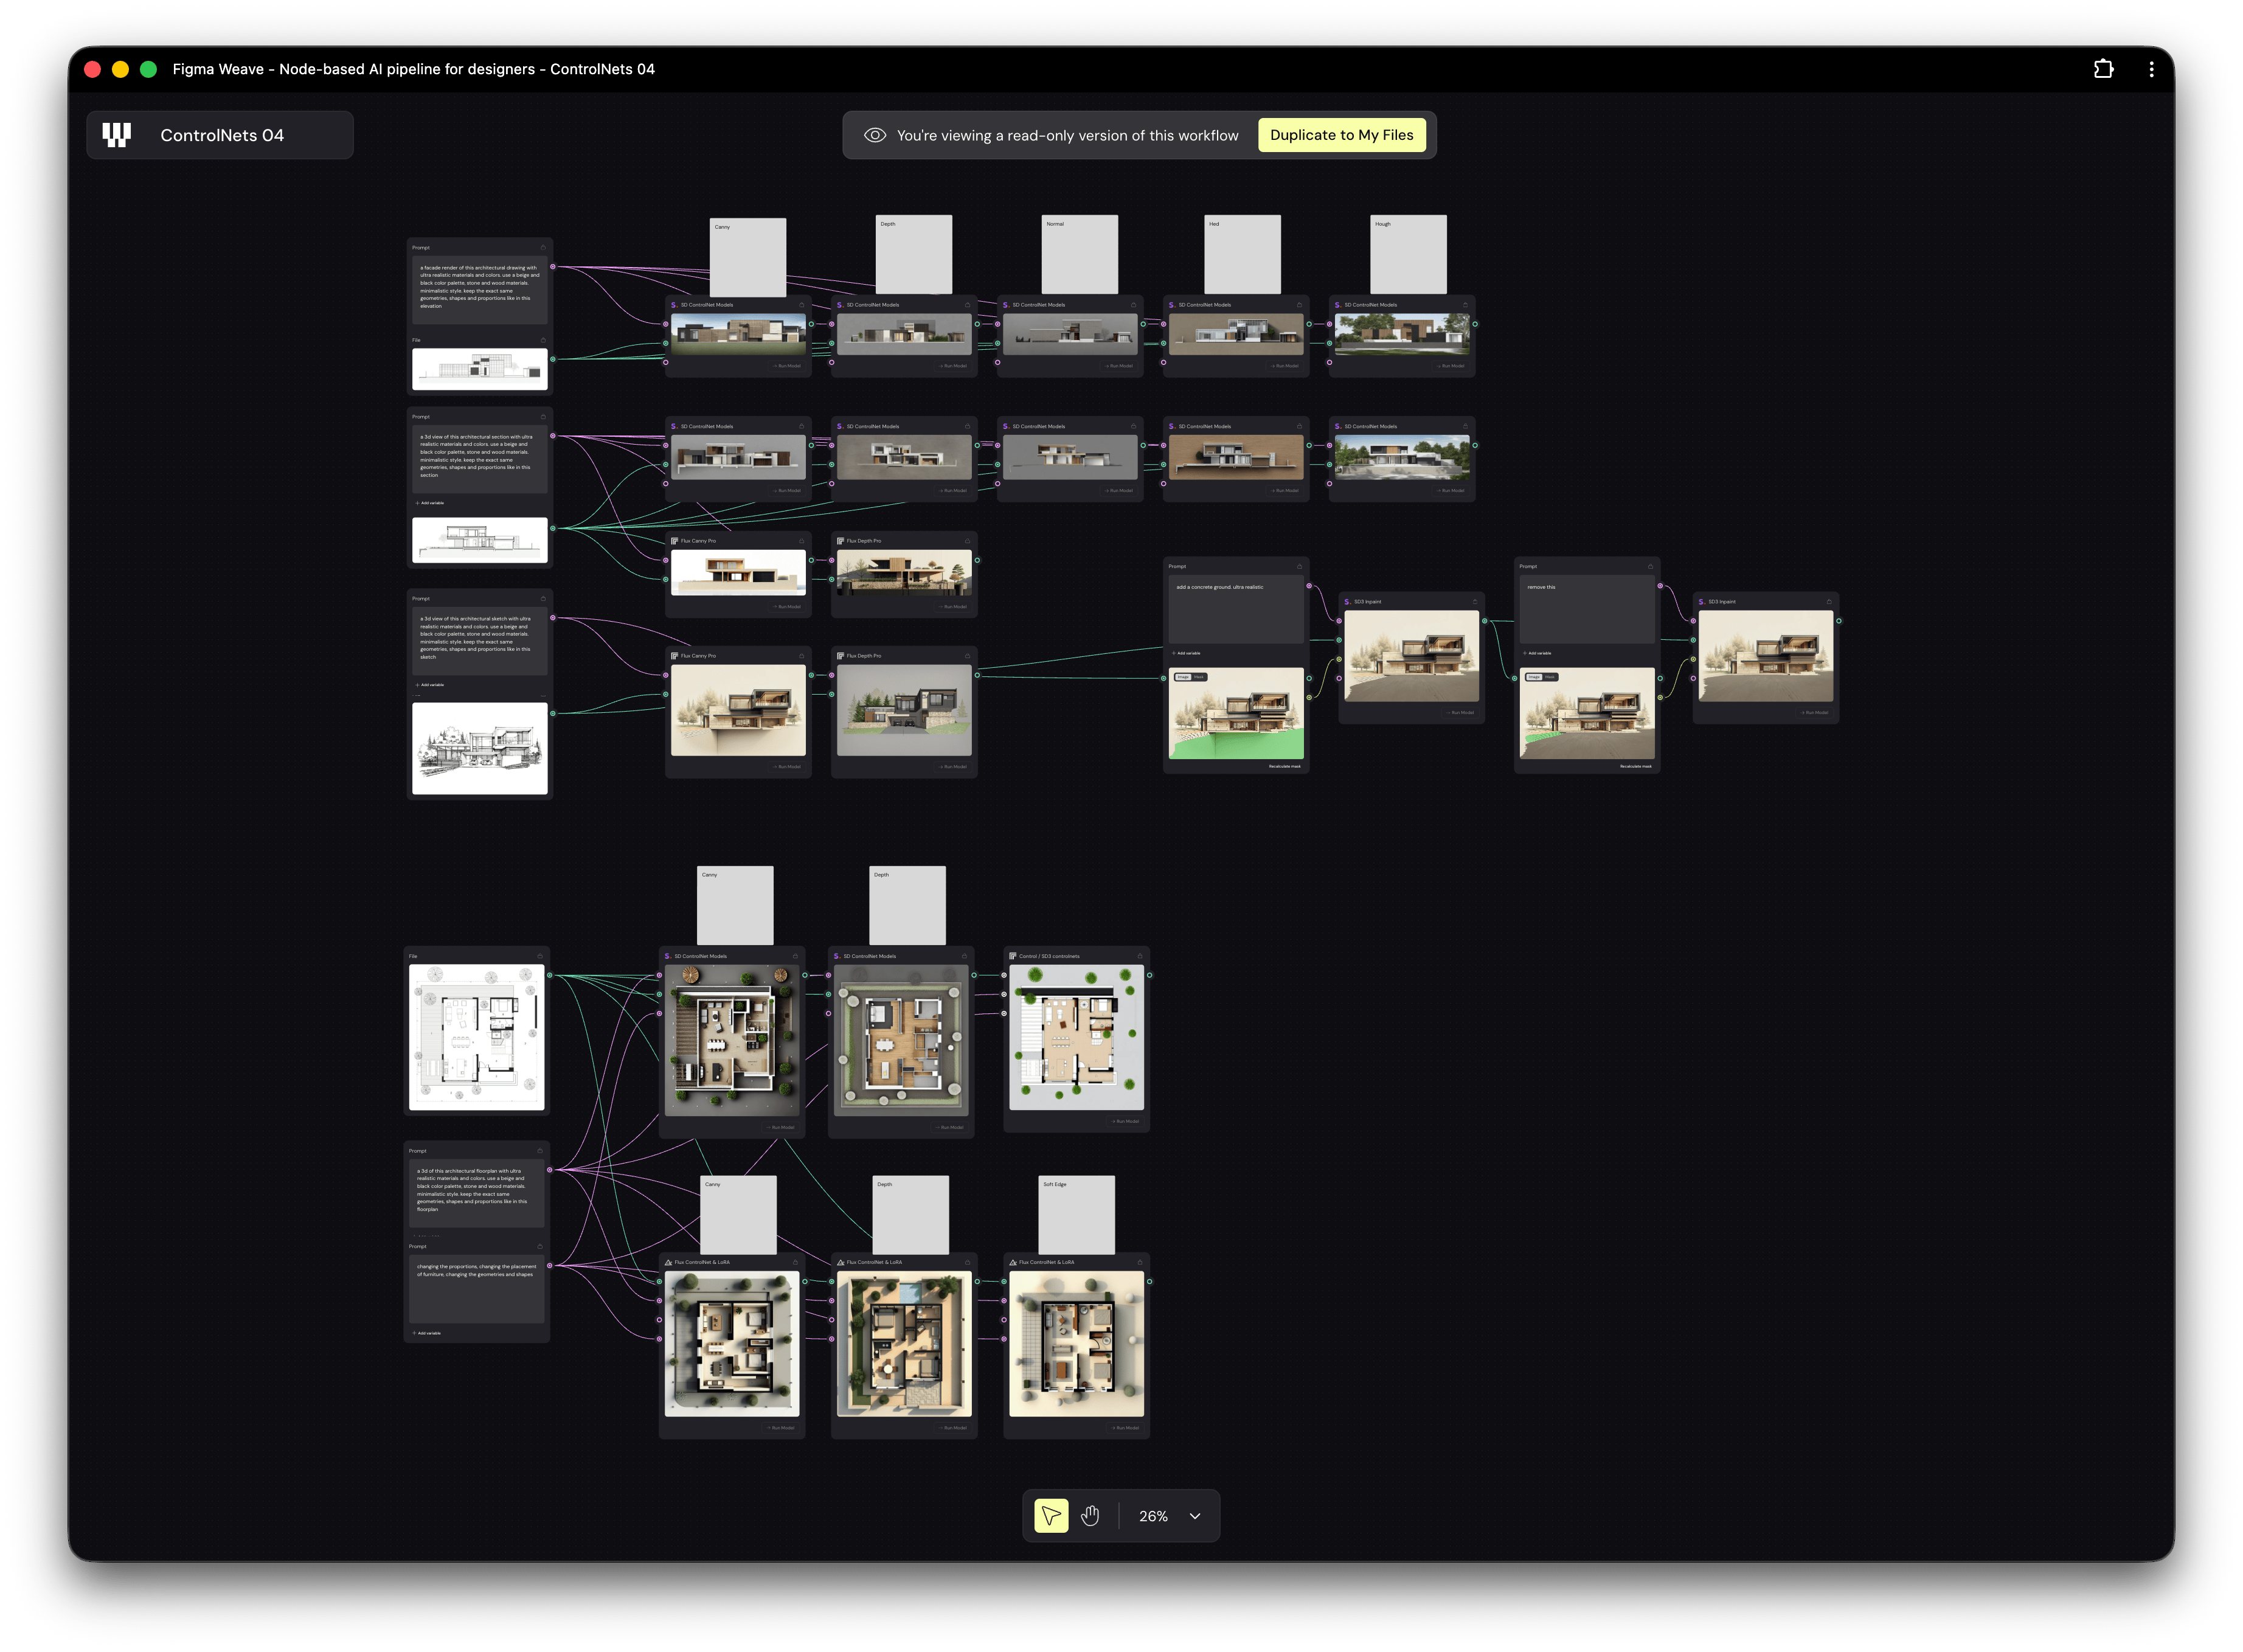The image size is (2243, 1652).
Task: Switch to the Mask tab on the concrete ground node
Action: click(x=1199, y=677)
